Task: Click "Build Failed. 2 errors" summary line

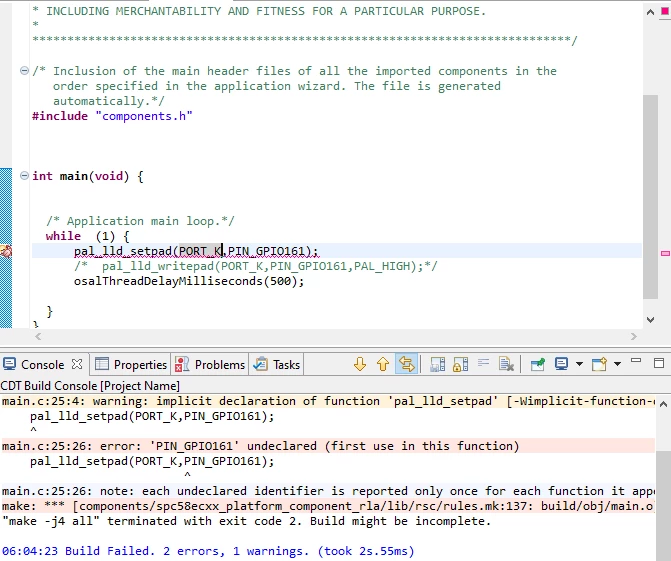Action: point(208,551)
